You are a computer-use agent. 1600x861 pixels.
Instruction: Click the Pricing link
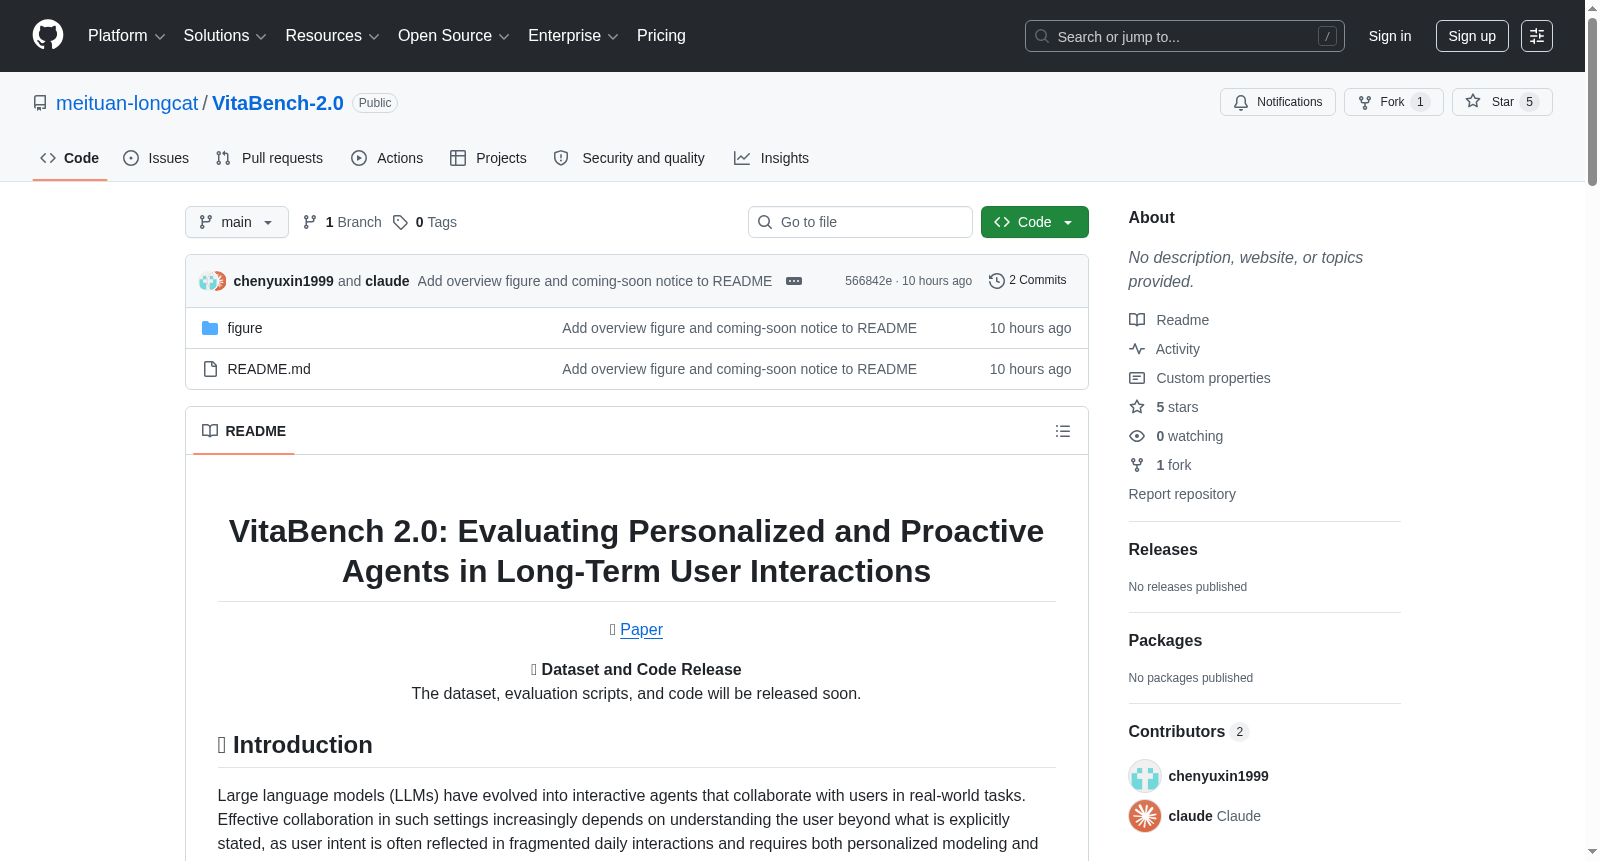click(661, 36)
